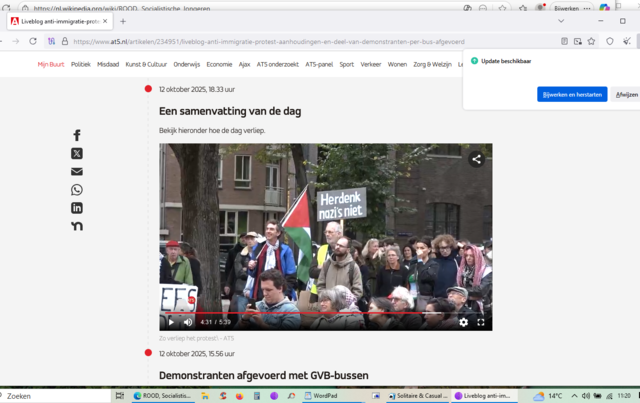Mute the video volume
Image resolution: width=640 pixels, height=403 pixels.
pyautogui.click(x=188, y=322)
